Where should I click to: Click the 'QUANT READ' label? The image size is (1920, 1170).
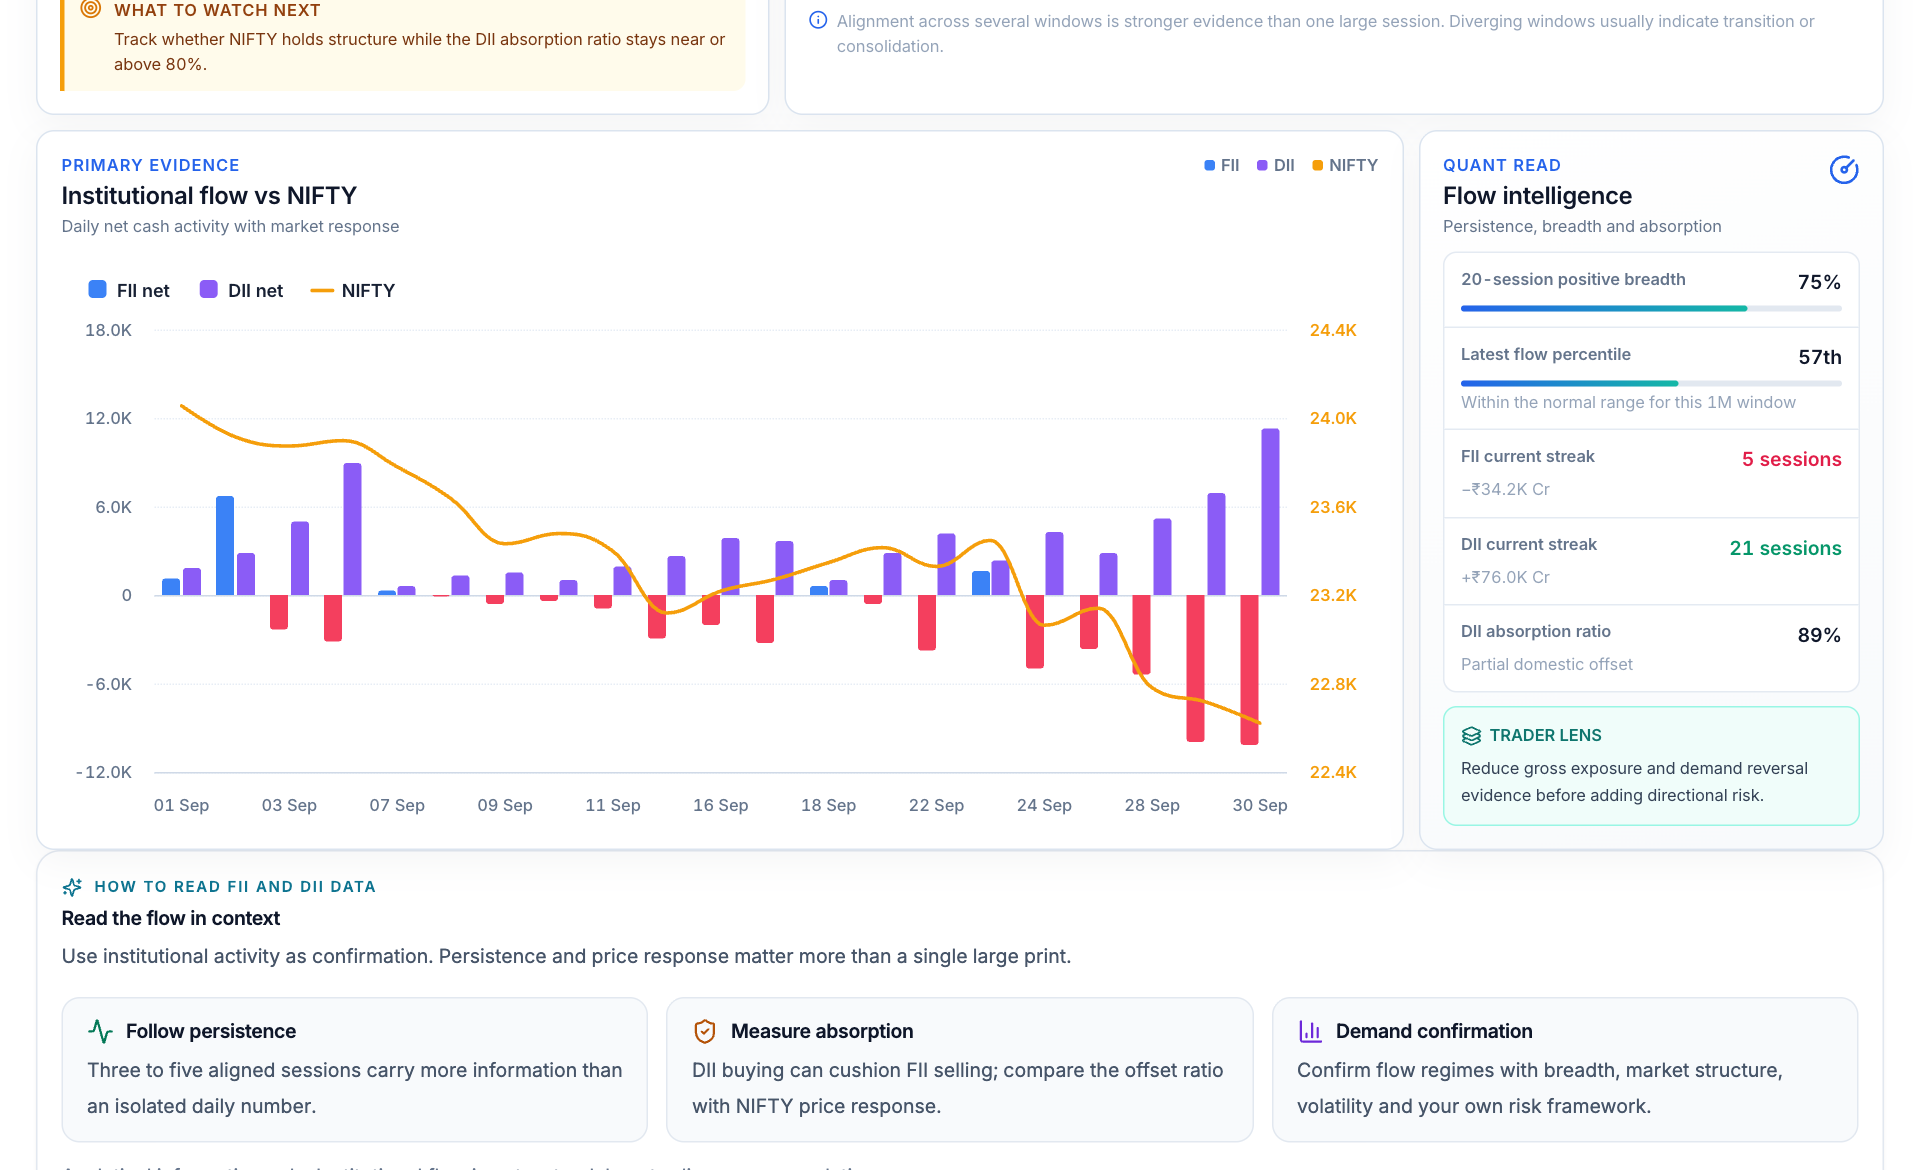pyautogui.click(x=1501, y=165)
